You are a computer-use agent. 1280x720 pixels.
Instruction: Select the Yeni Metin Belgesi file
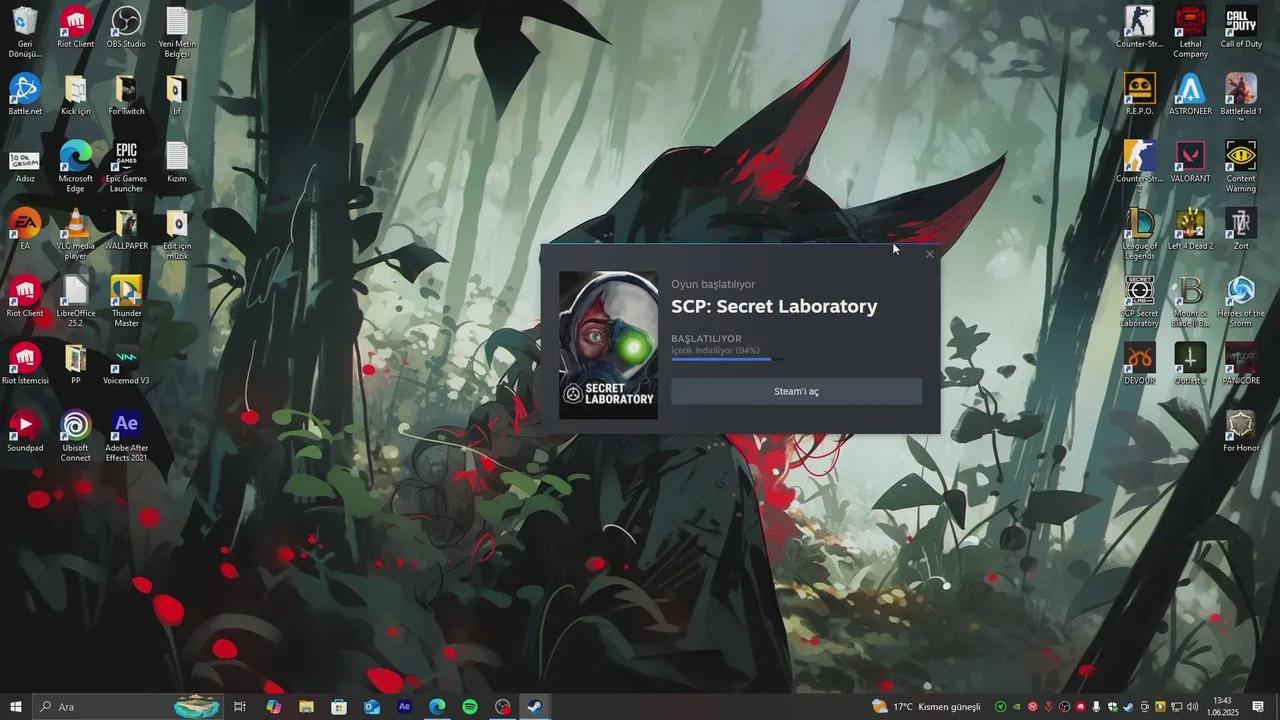177,32
